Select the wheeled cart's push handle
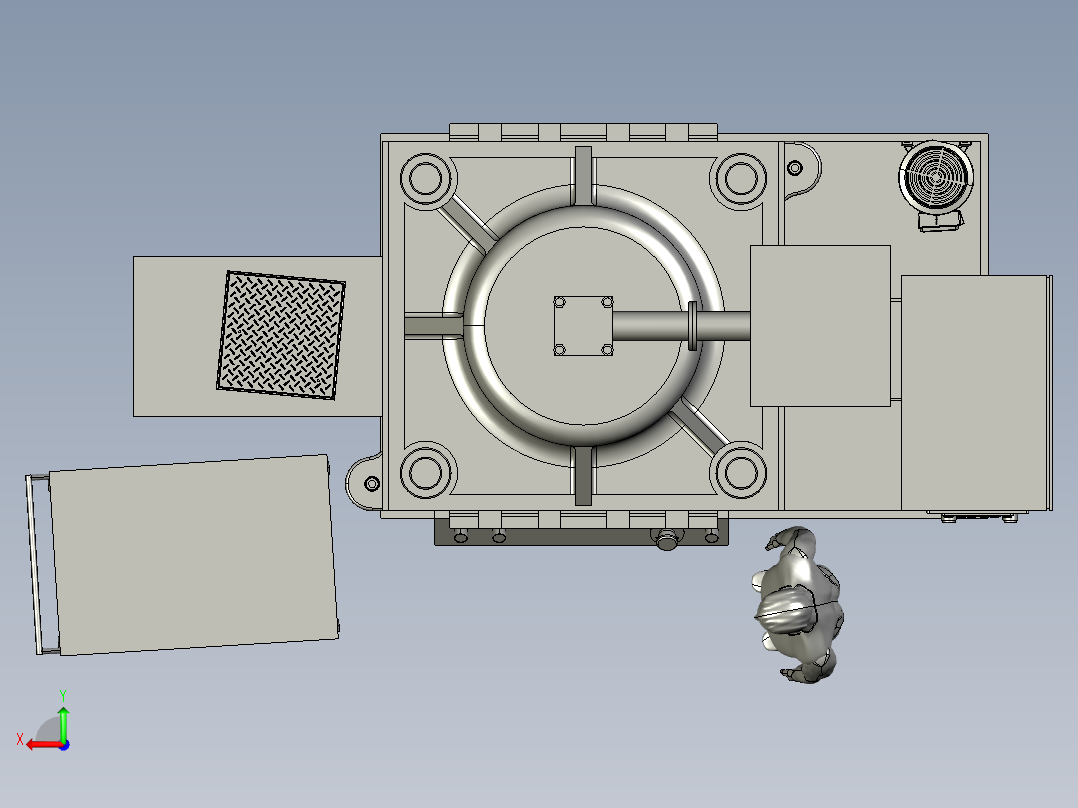The width and height of the screenshot is (1078, 808). (x=36, y=564)
